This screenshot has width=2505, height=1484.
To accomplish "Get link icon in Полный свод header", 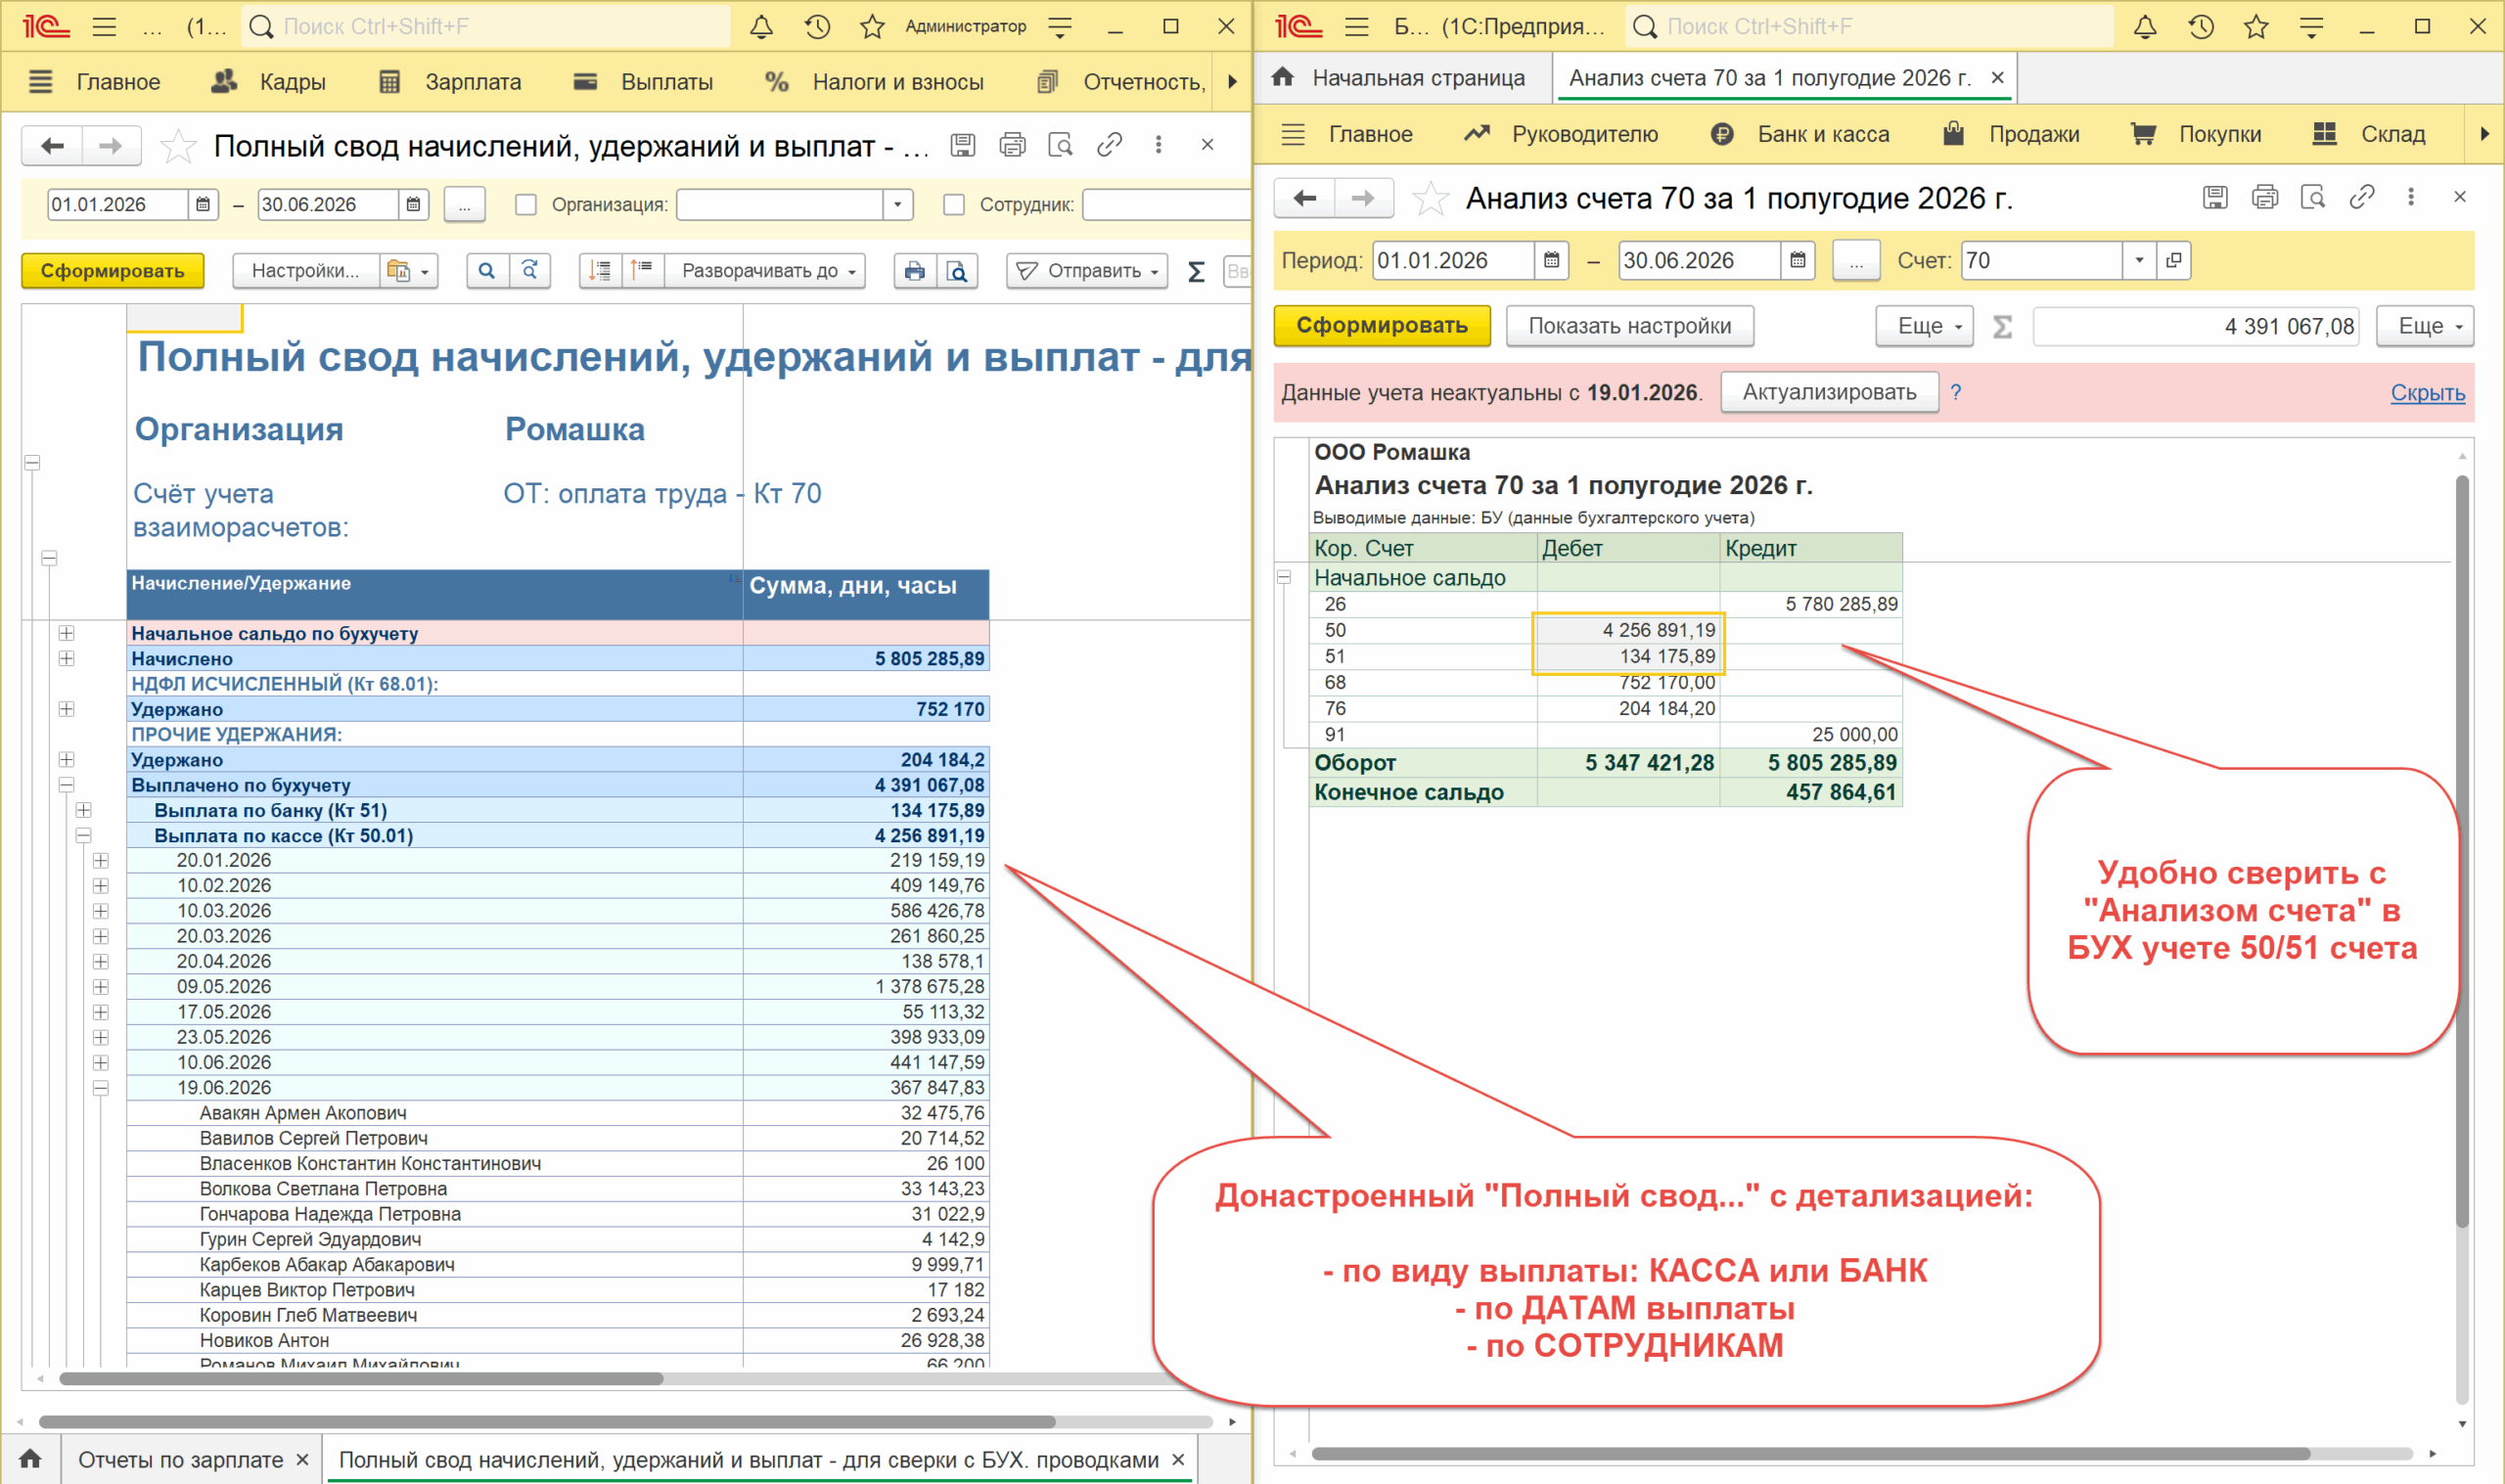I will pos(1109,145).
